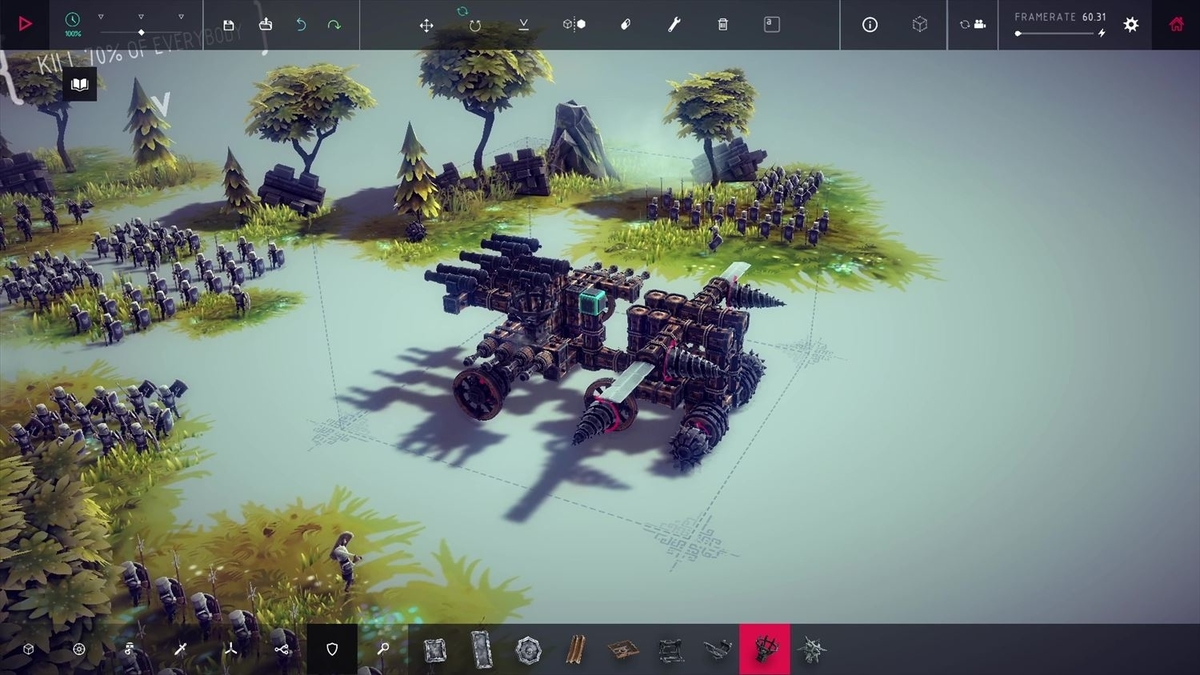Image resolution: width=1200 pixels, height=675 pixels.
Task: Pick the spike ball block
Action: click(812, 651)
